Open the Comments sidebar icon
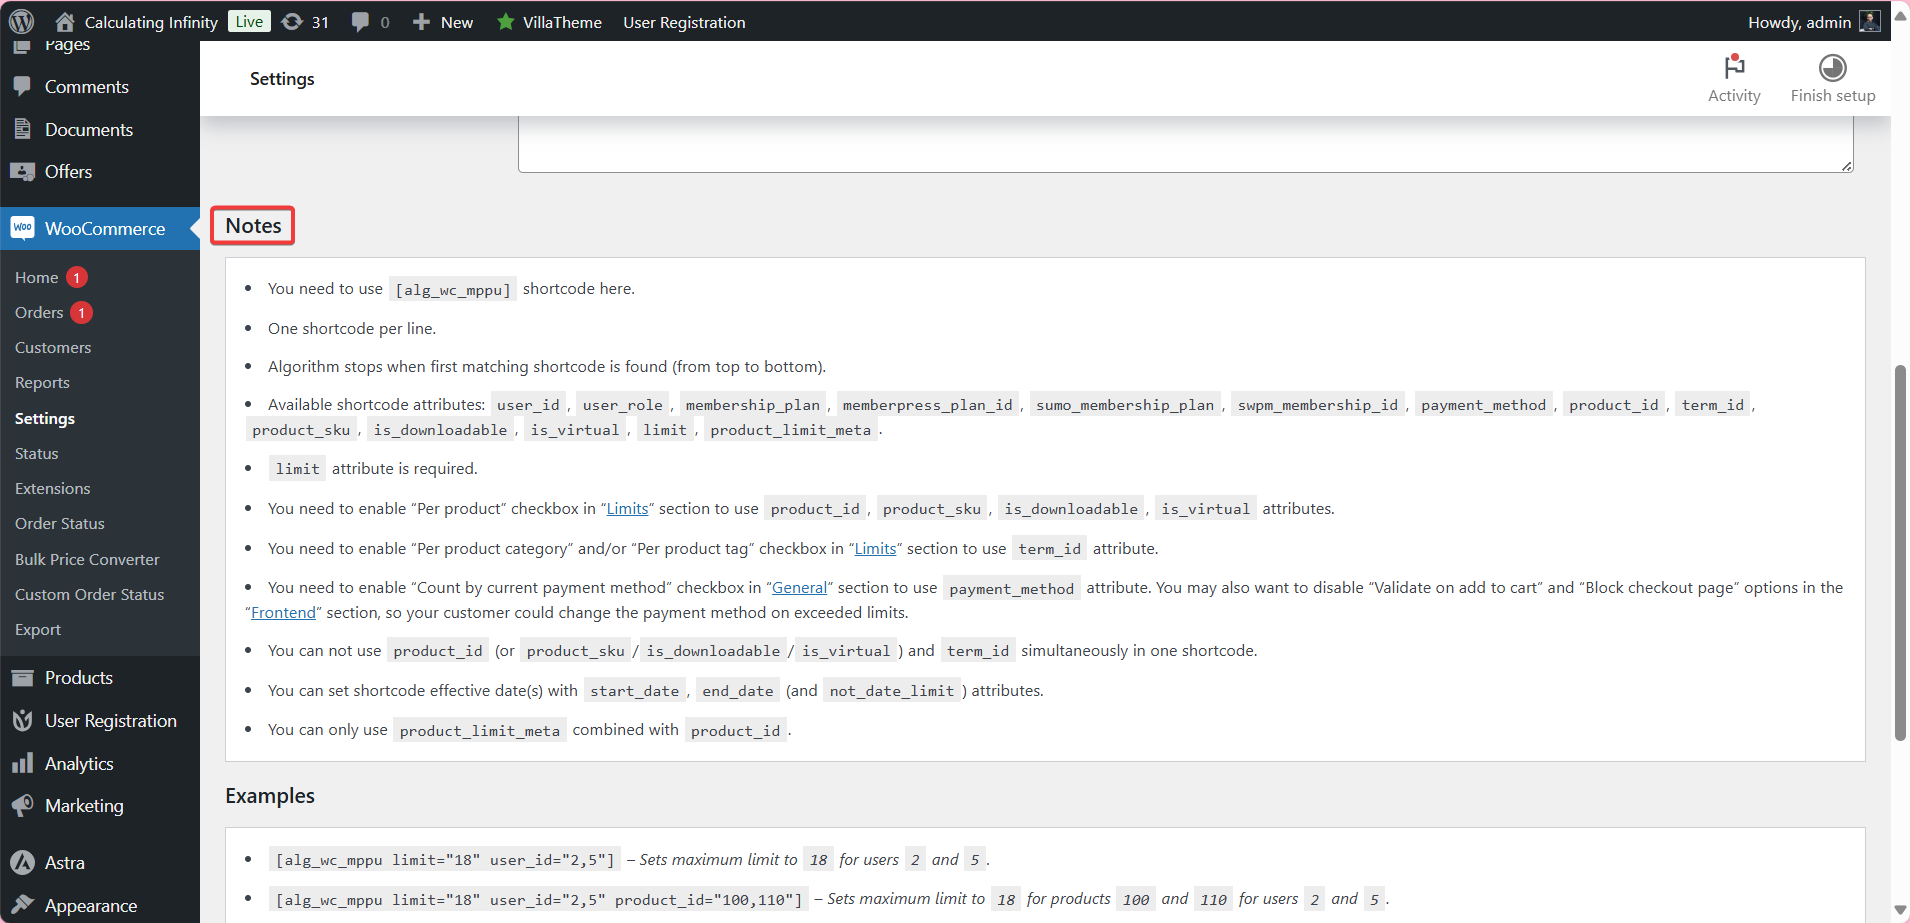This screenshot has height=923, width=1910. (x=22, y=86)
